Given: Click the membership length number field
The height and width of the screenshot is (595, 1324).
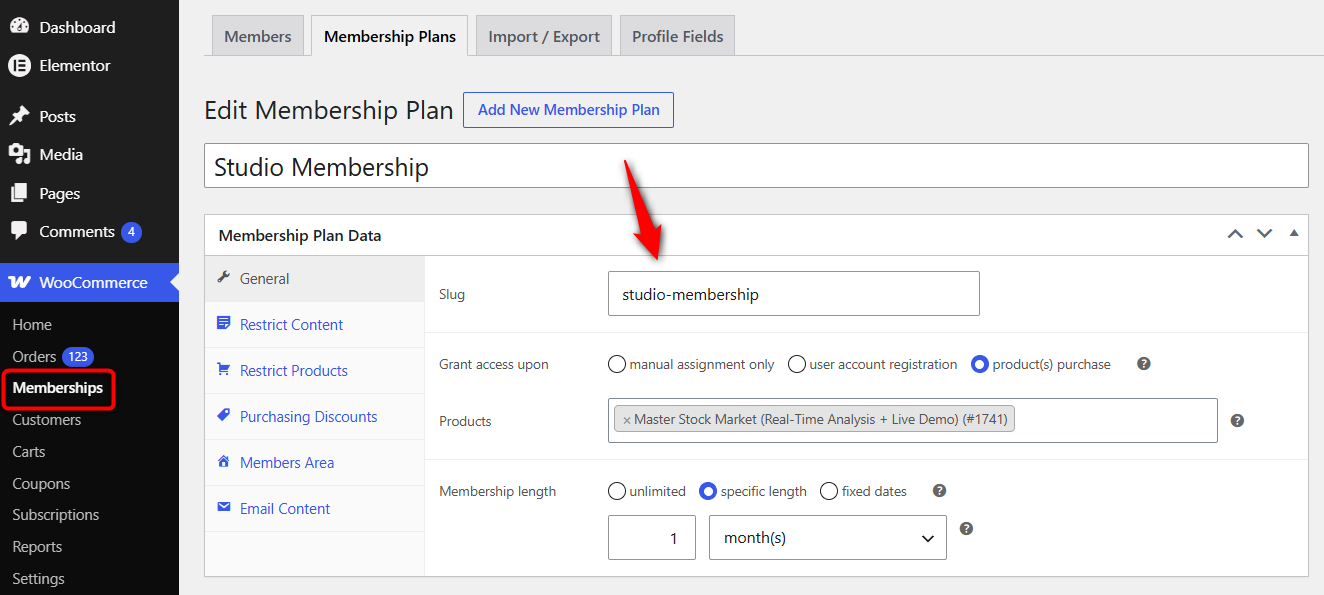Looking at the screenshot, I should coord(652,538).
